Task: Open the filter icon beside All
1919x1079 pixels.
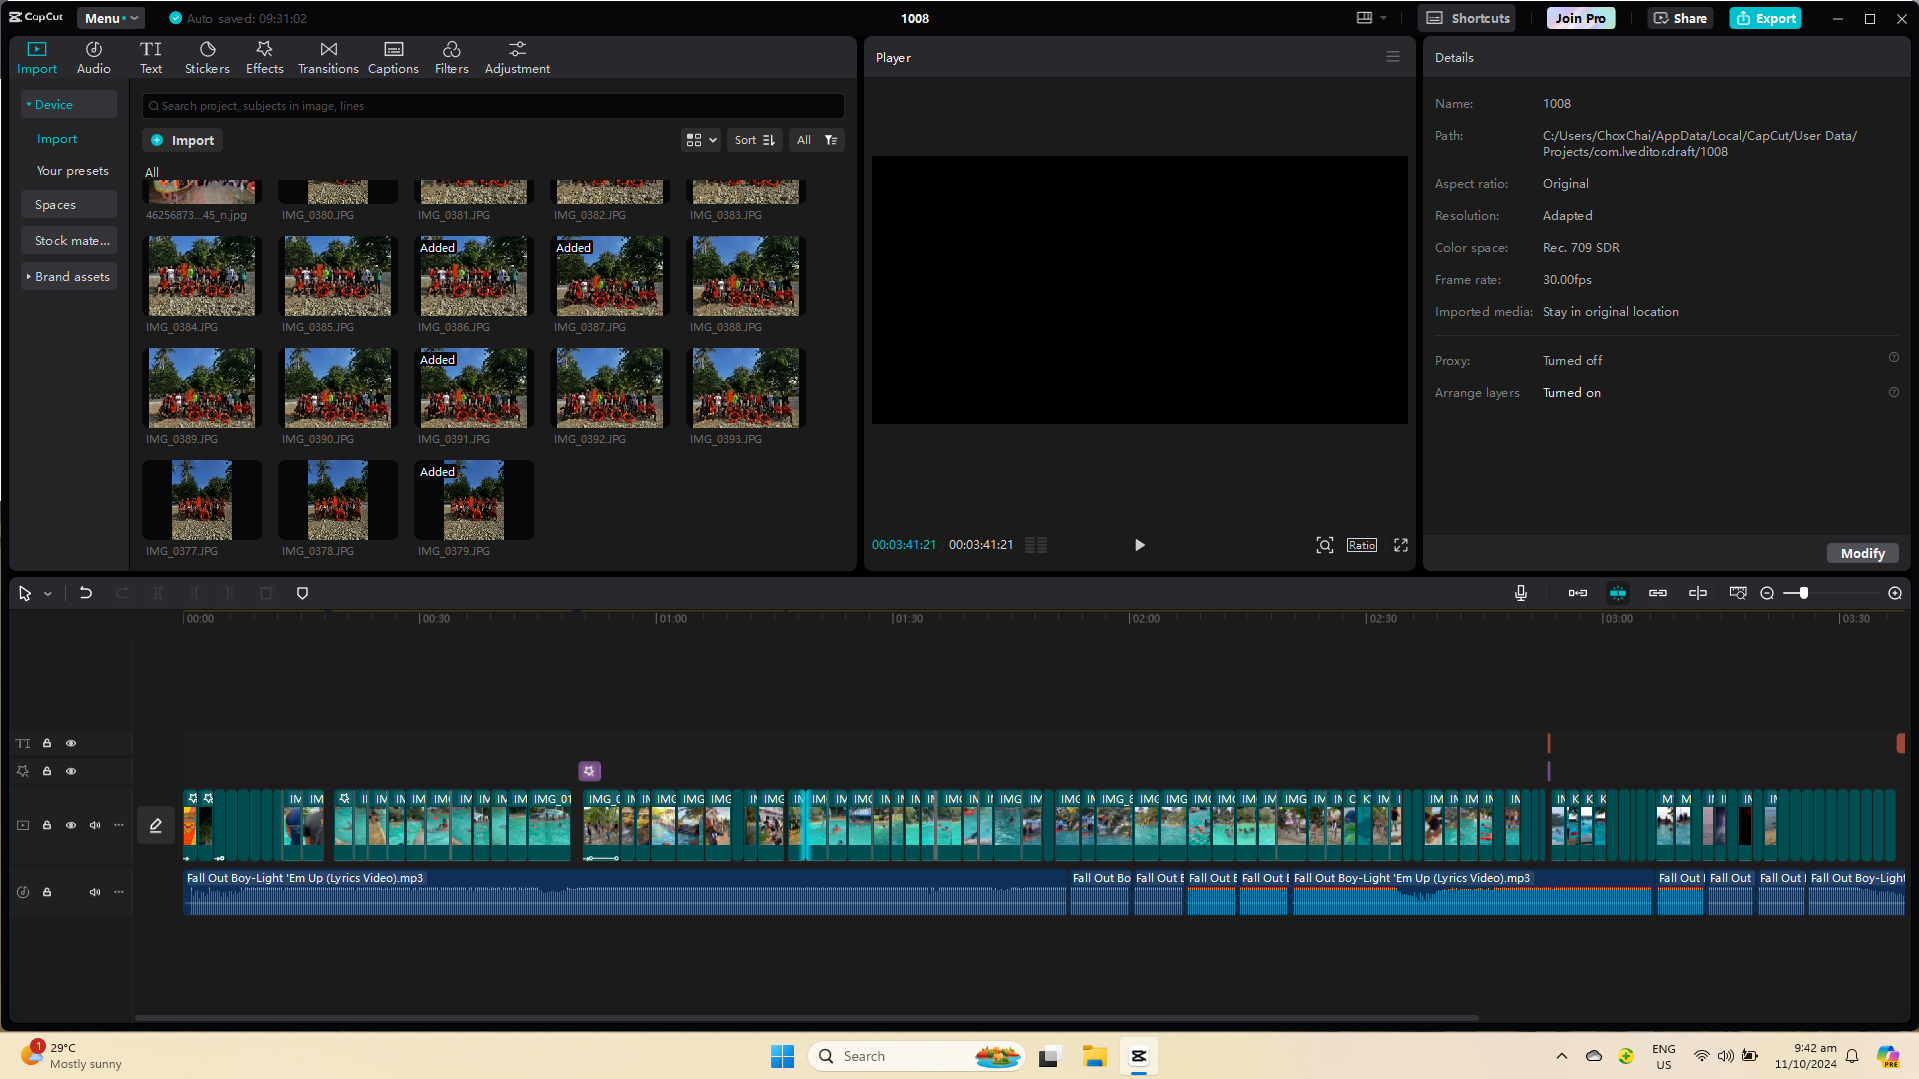Action: (831, 140)
